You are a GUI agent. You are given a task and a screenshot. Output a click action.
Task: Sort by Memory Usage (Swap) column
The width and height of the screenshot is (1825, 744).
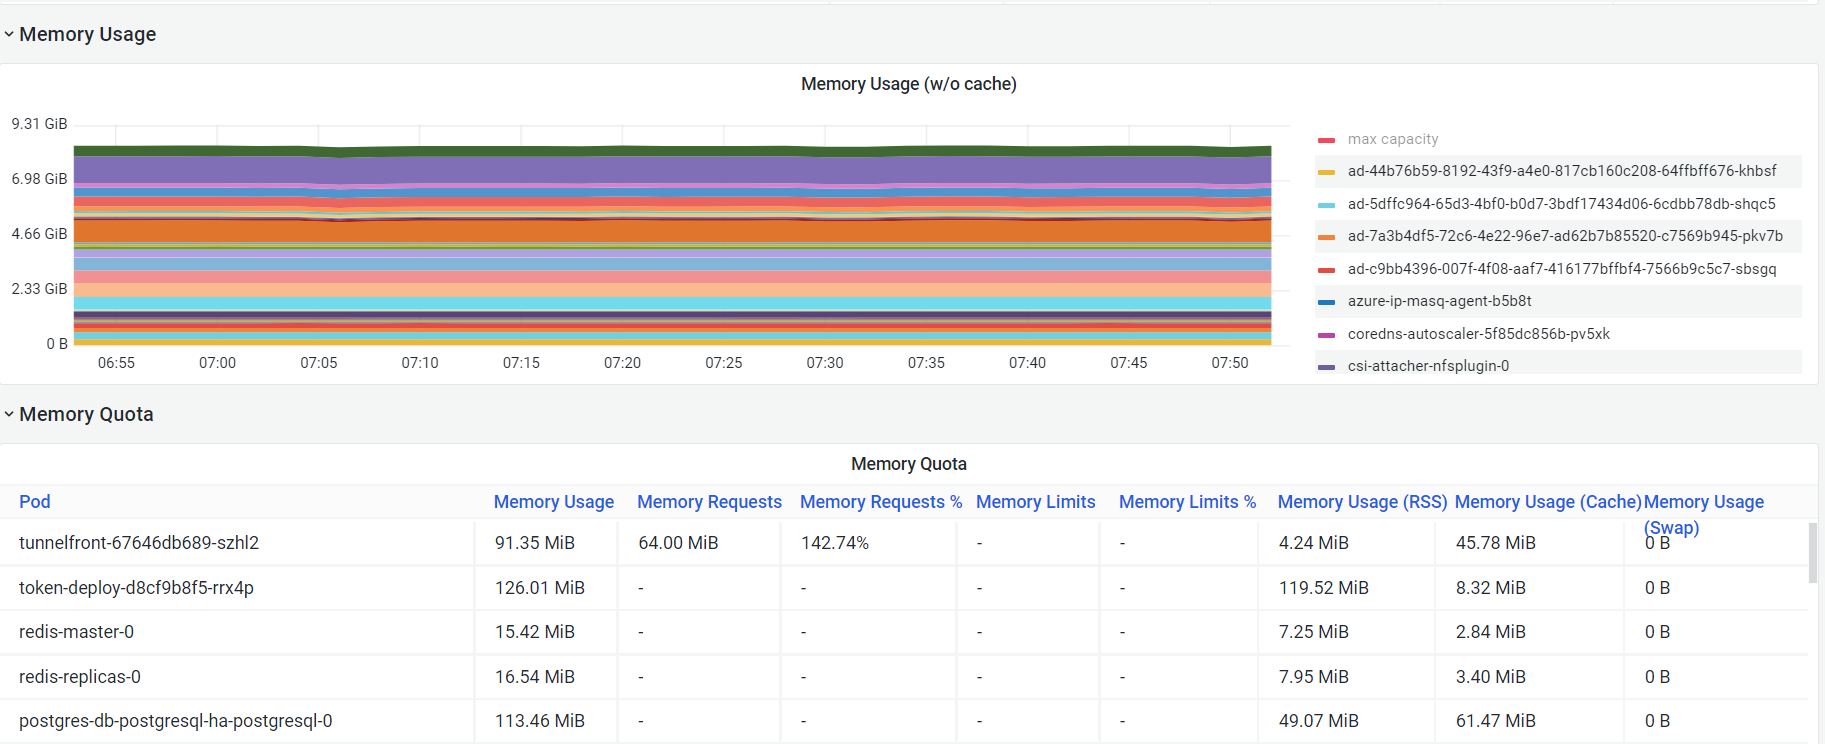(x=1704, y=514)
